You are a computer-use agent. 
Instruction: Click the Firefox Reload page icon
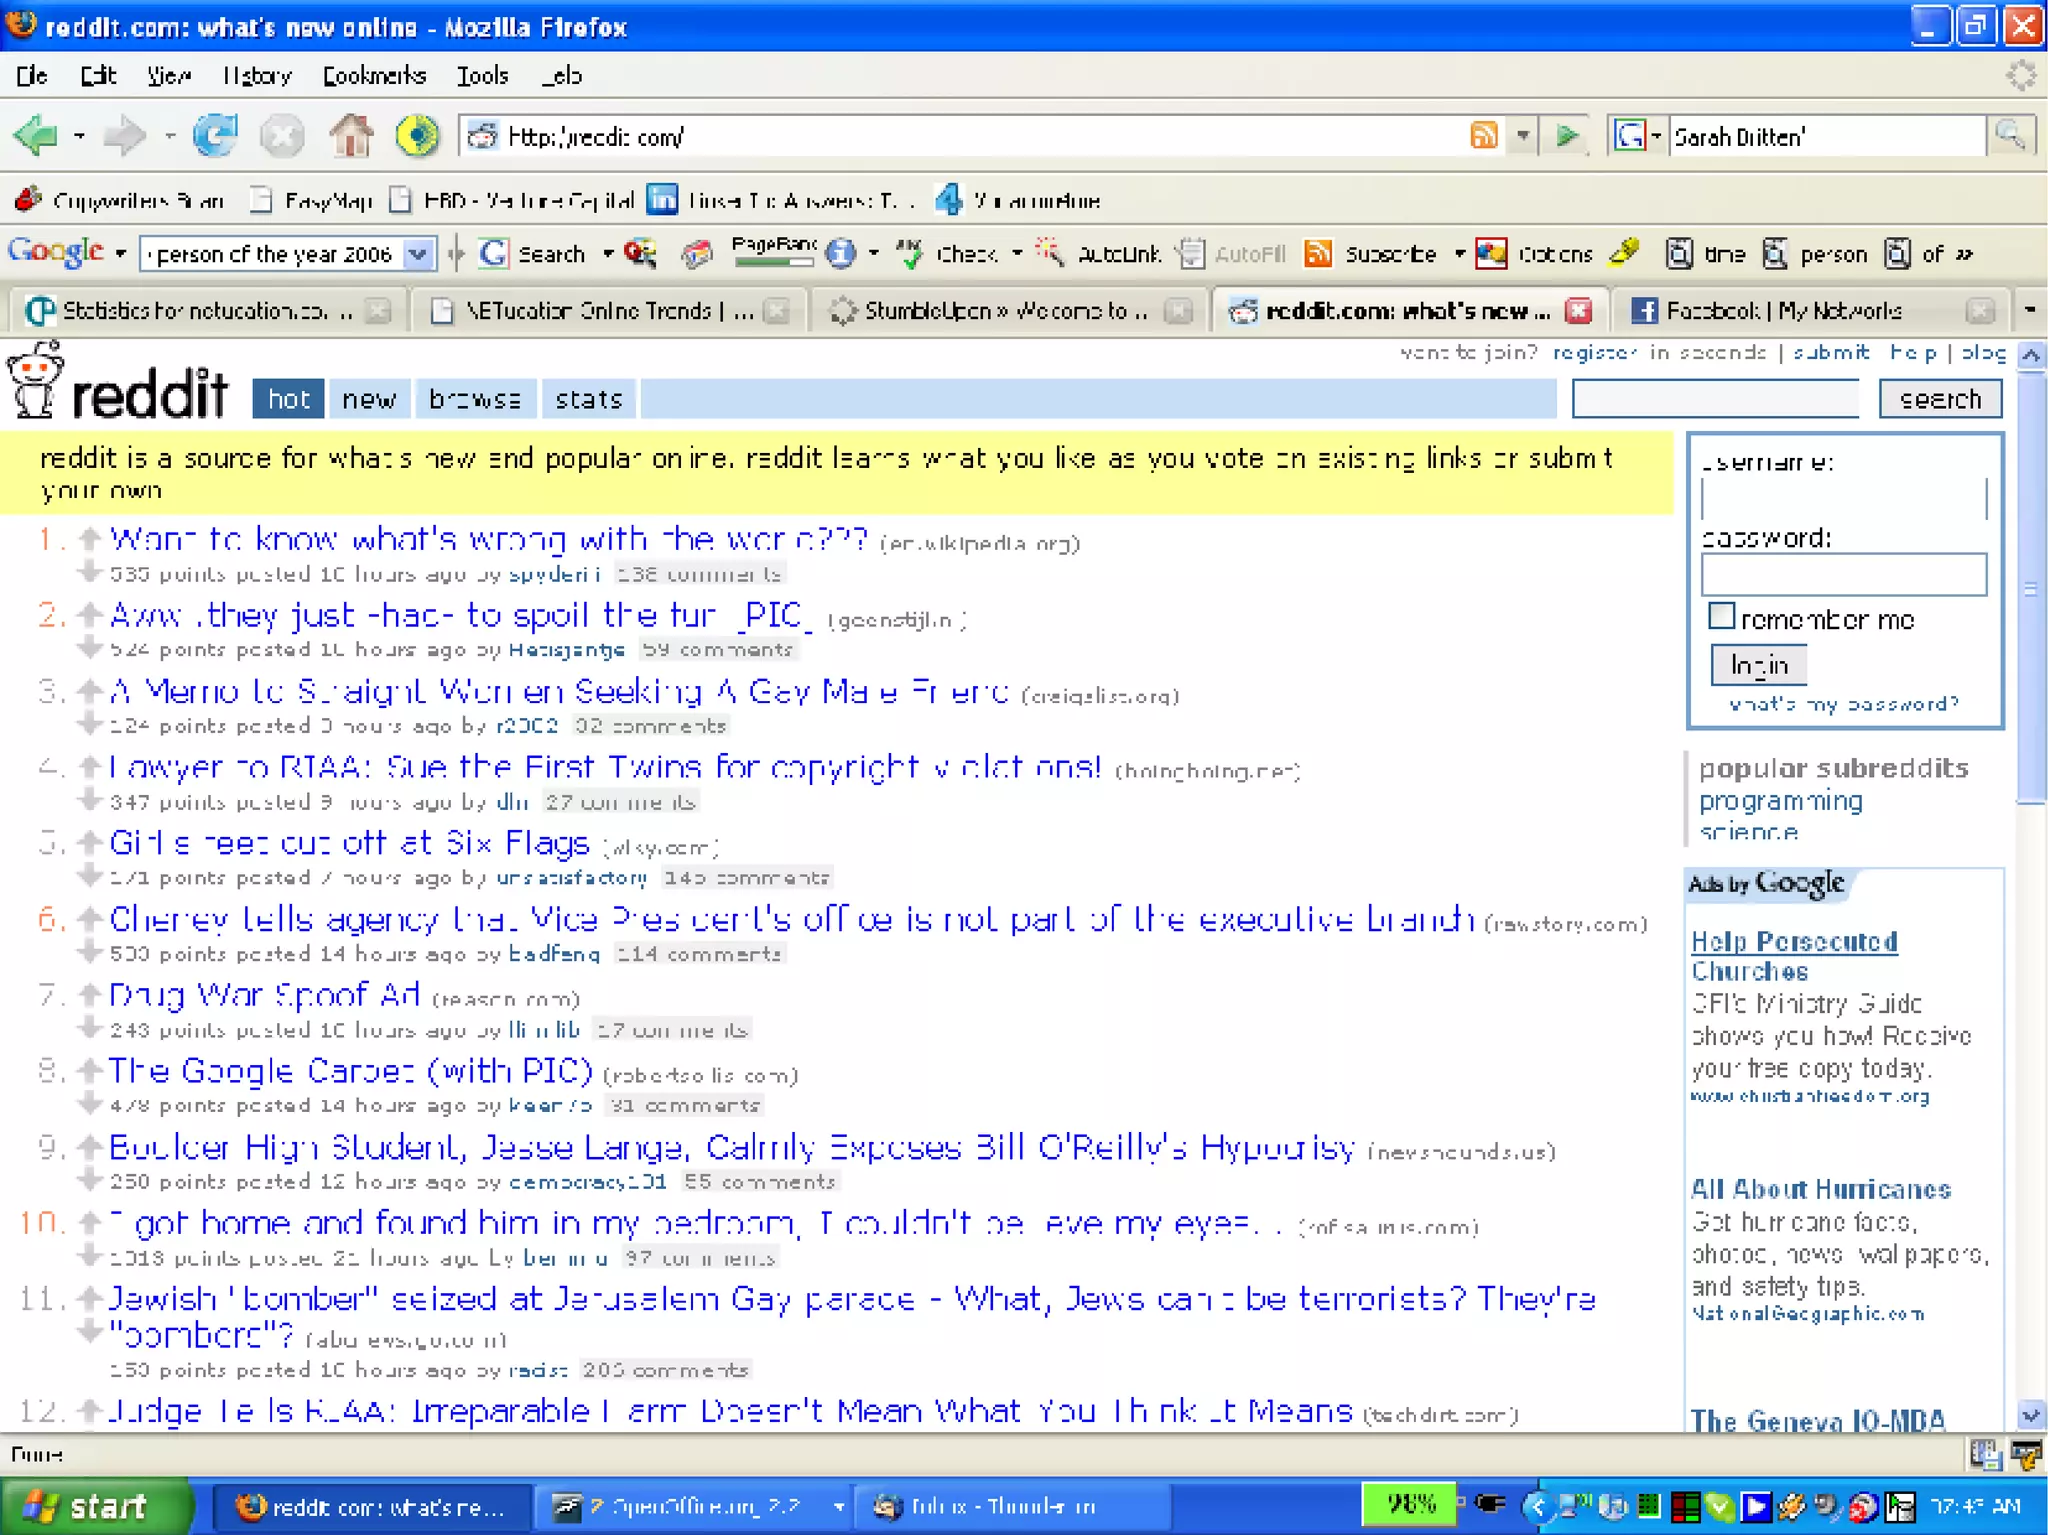coord(215,135)
